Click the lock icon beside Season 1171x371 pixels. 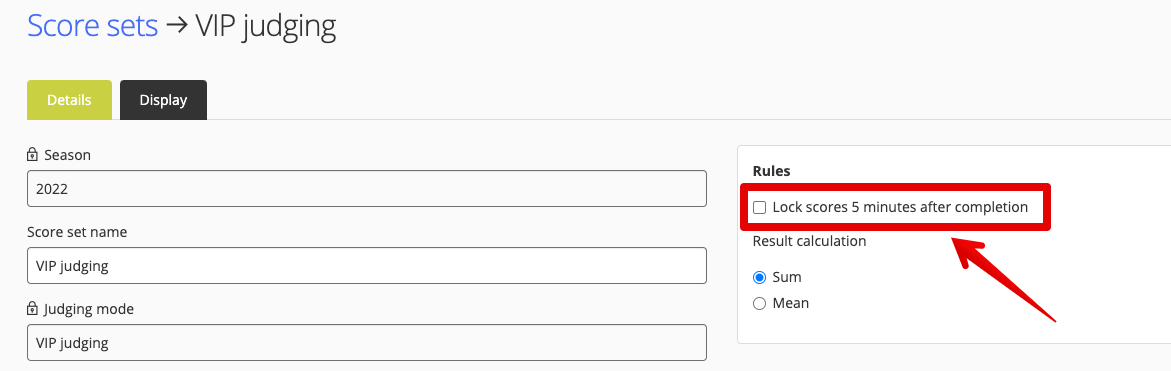point(32,155)
